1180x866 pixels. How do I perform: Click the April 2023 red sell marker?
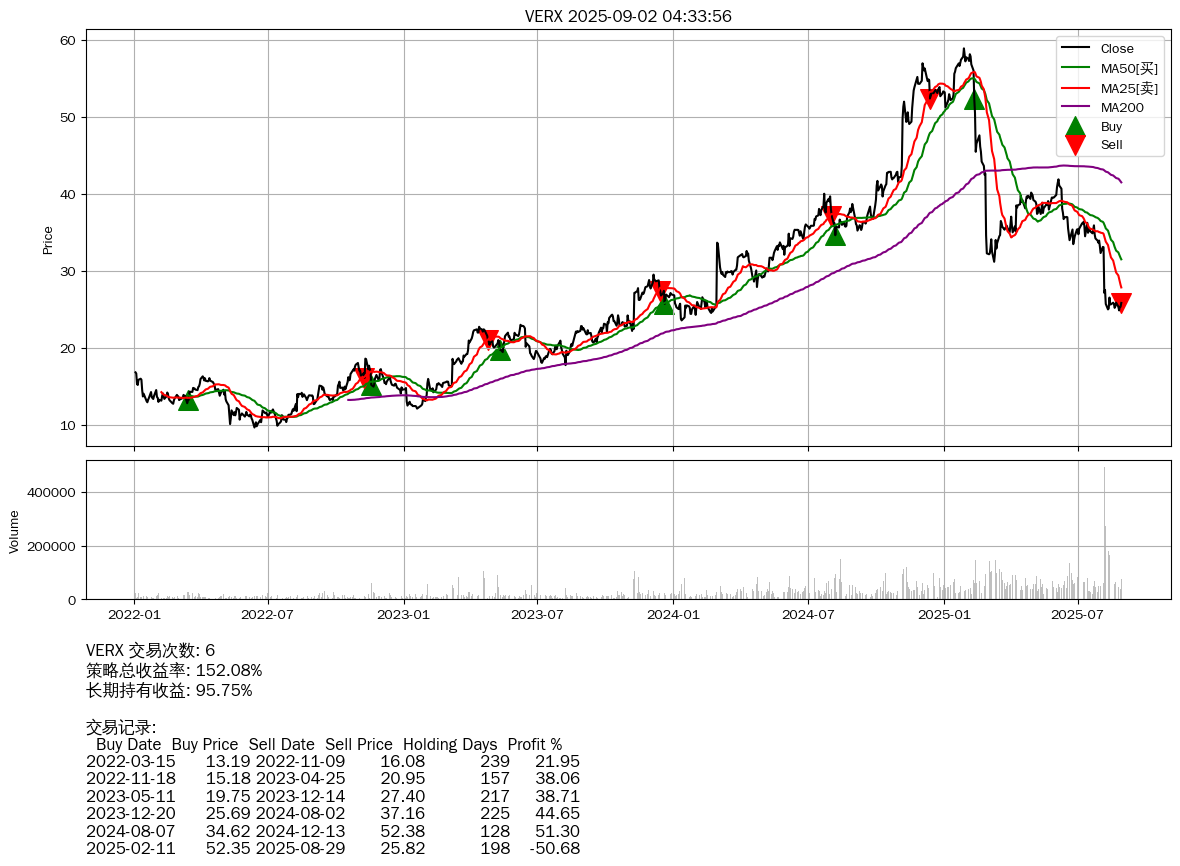489,339
